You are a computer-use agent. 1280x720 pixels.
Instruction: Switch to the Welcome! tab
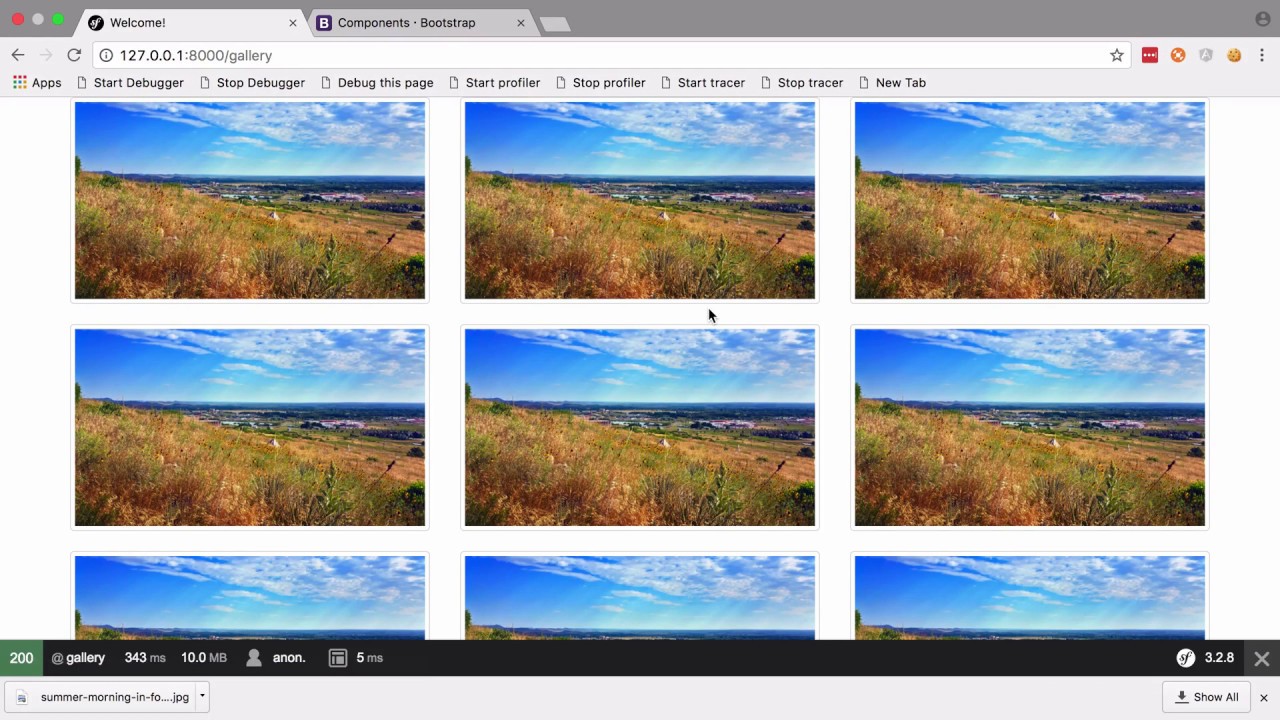[192, 22]
